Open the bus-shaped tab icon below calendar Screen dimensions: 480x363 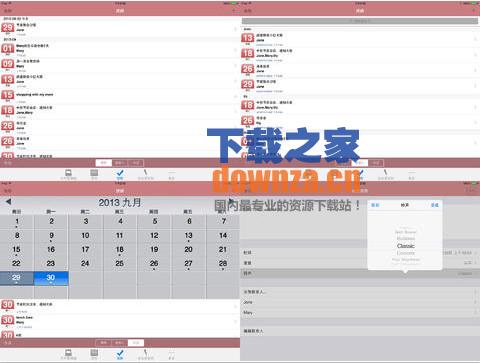coord(69,353)
